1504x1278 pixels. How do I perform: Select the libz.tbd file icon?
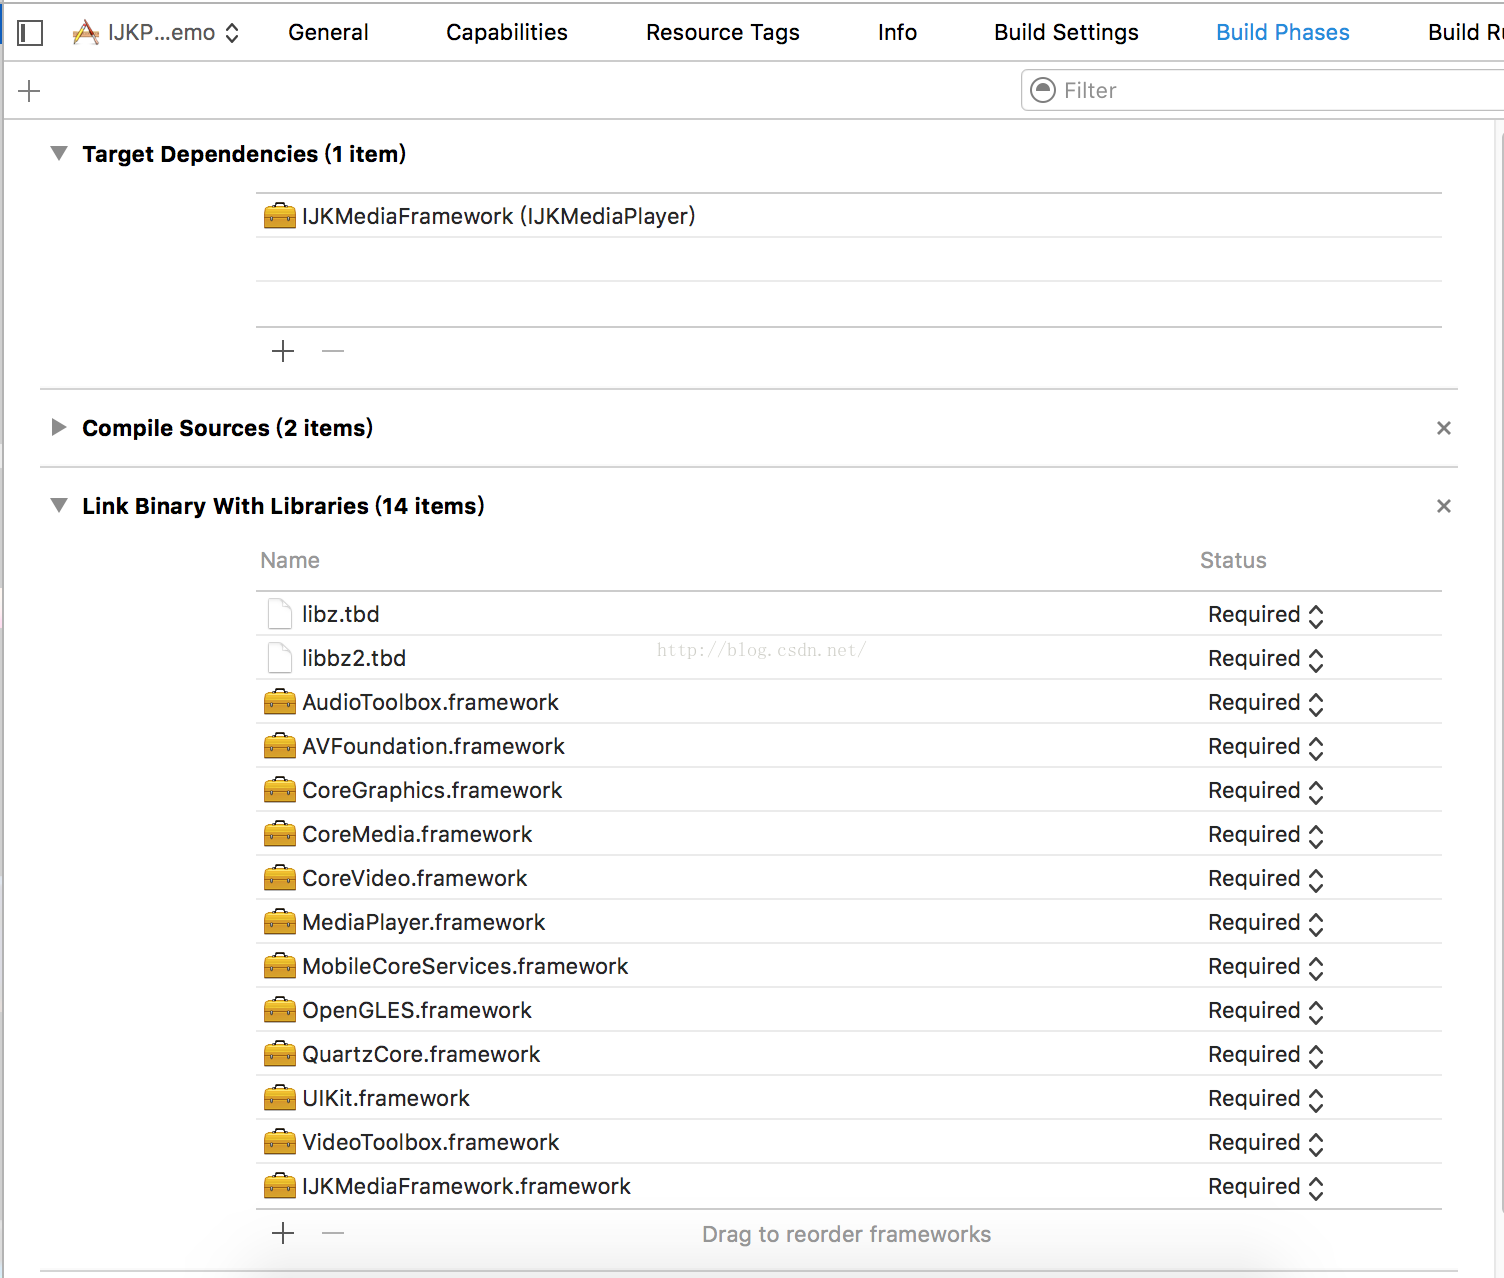pos(280,614)
